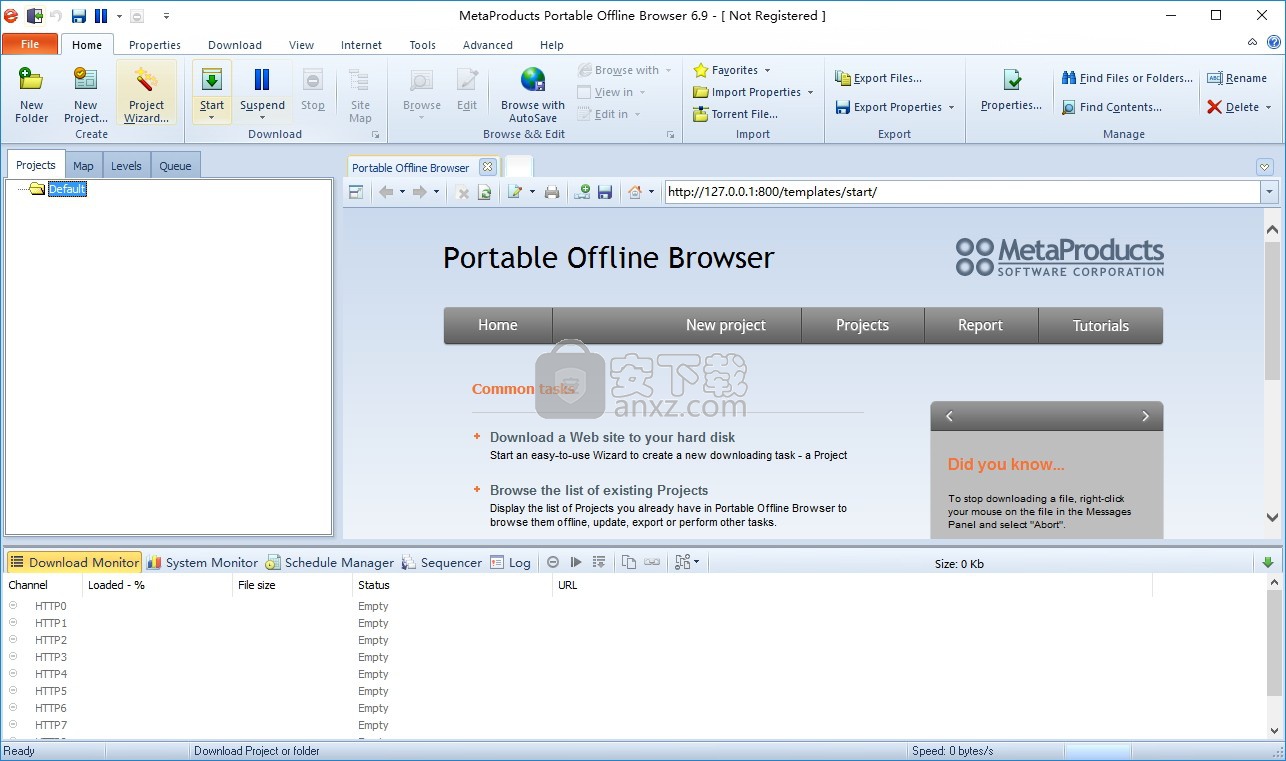Open Torrent File import

point(735,114)
